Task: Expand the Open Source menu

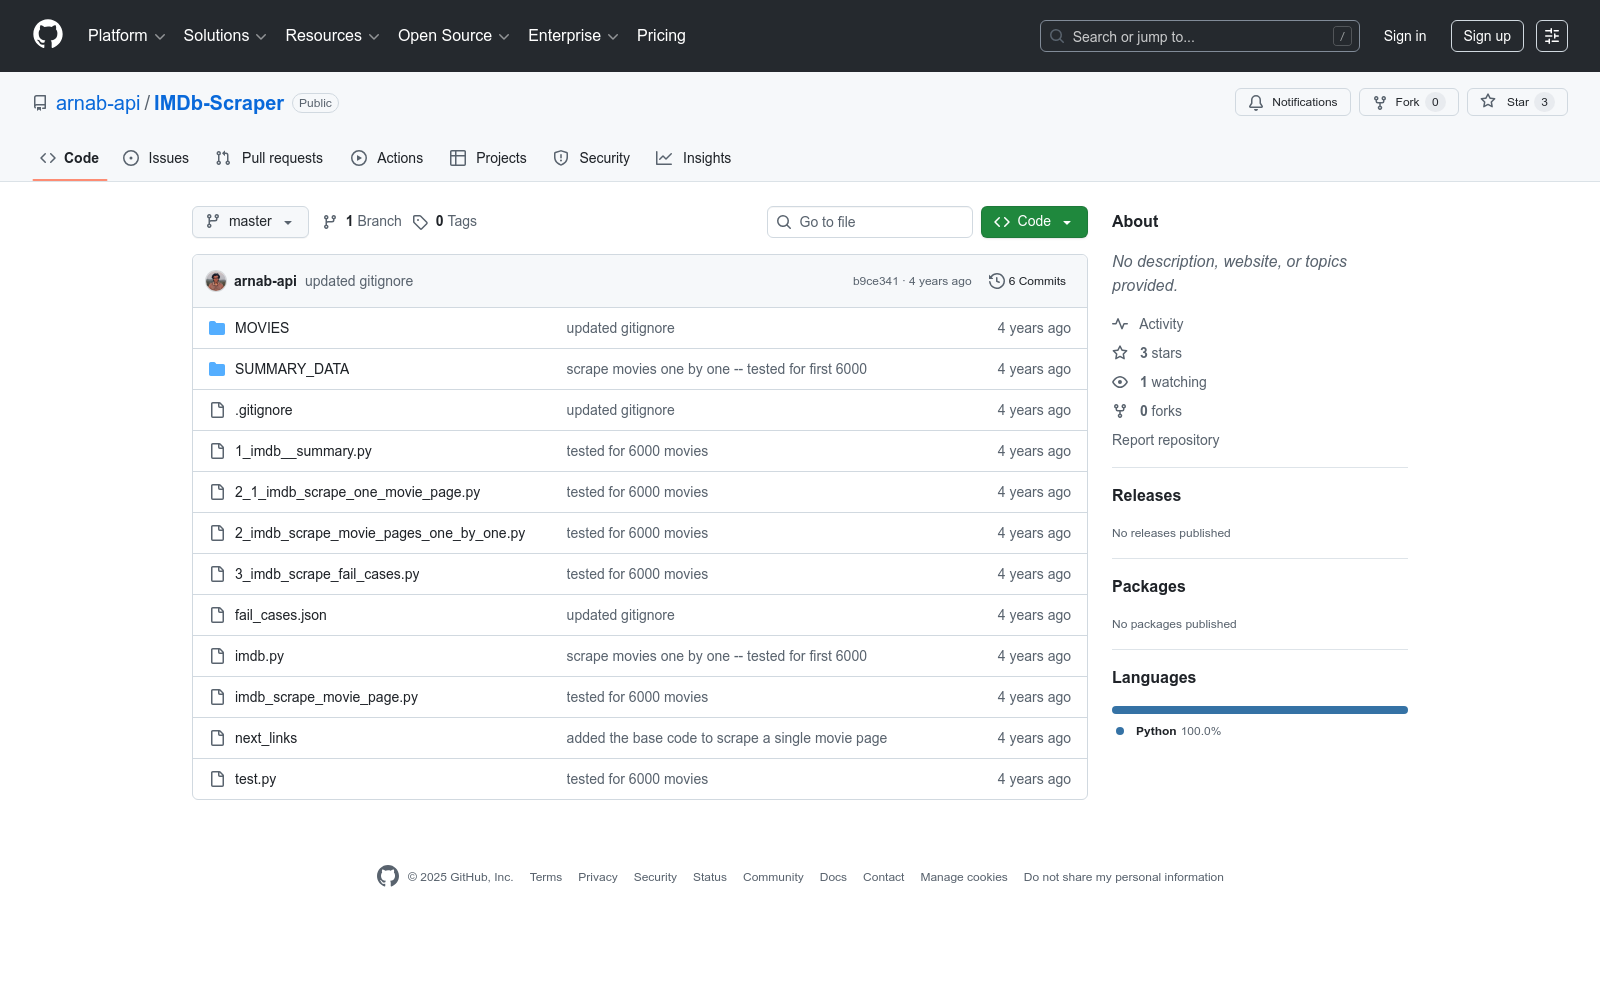Action: (x=454, y=36)
